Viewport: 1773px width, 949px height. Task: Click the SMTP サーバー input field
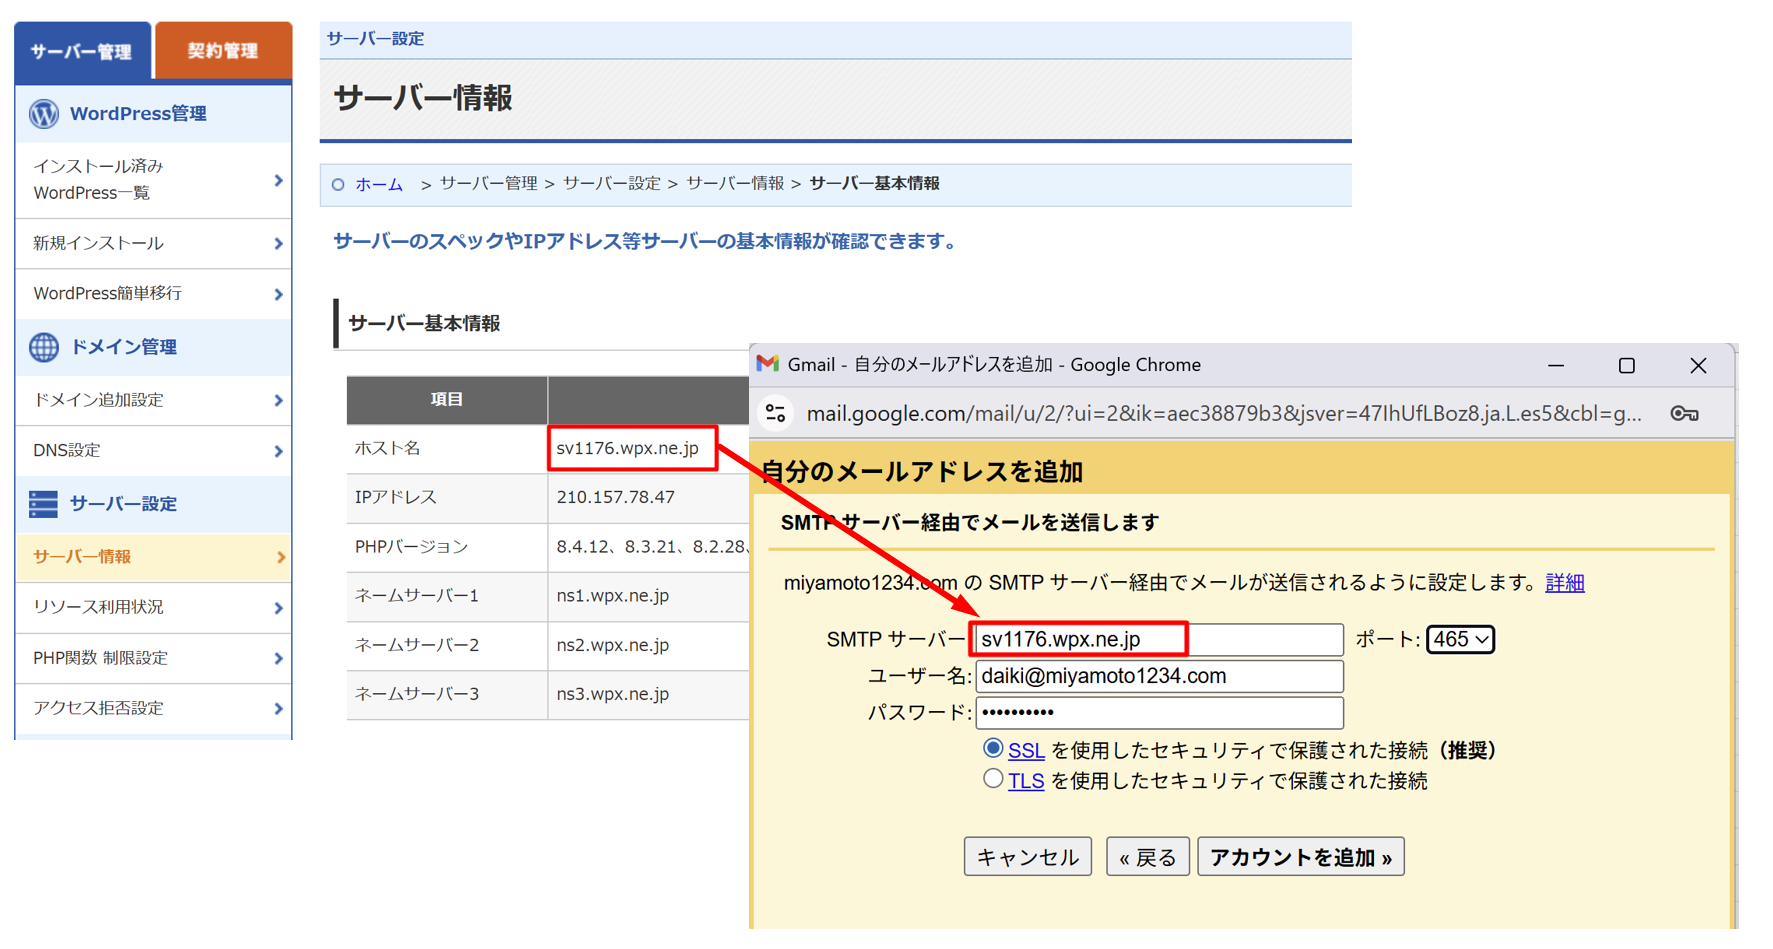pyautogui.click(x=1158, y=640)
